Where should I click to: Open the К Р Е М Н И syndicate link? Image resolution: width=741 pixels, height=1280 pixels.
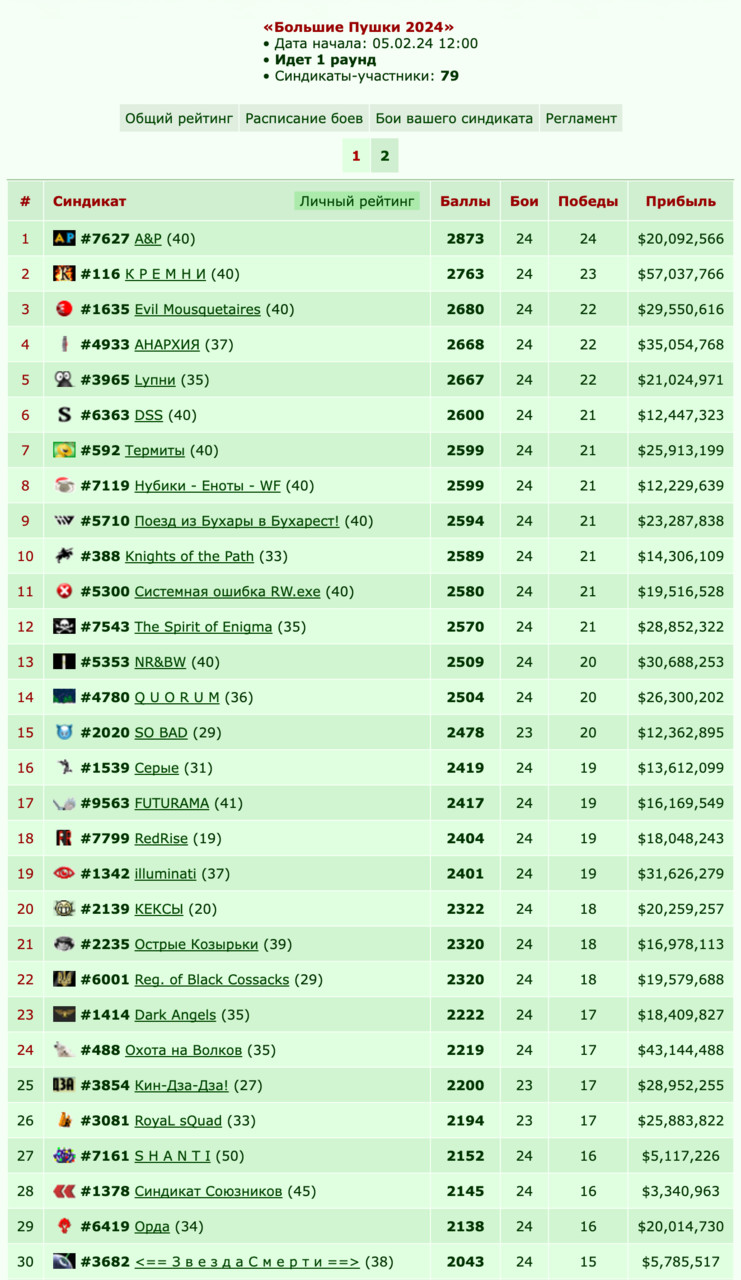tap(165, 274)
